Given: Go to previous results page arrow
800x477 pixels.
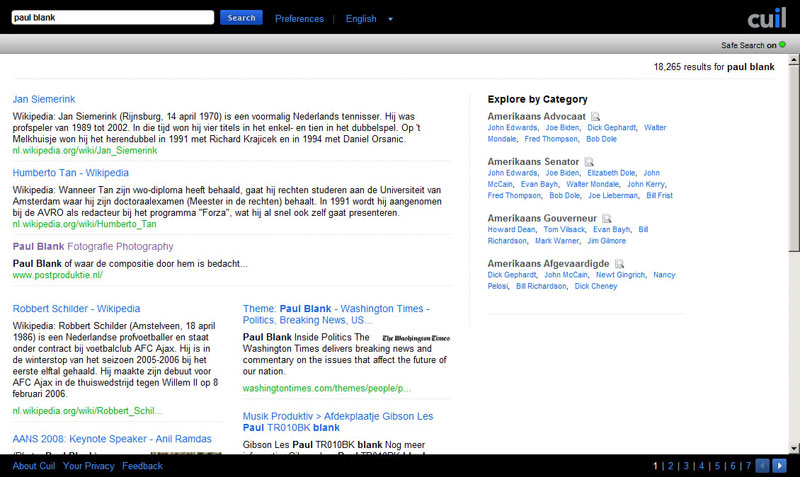Looking at the screenshot, I should (762, 466).
